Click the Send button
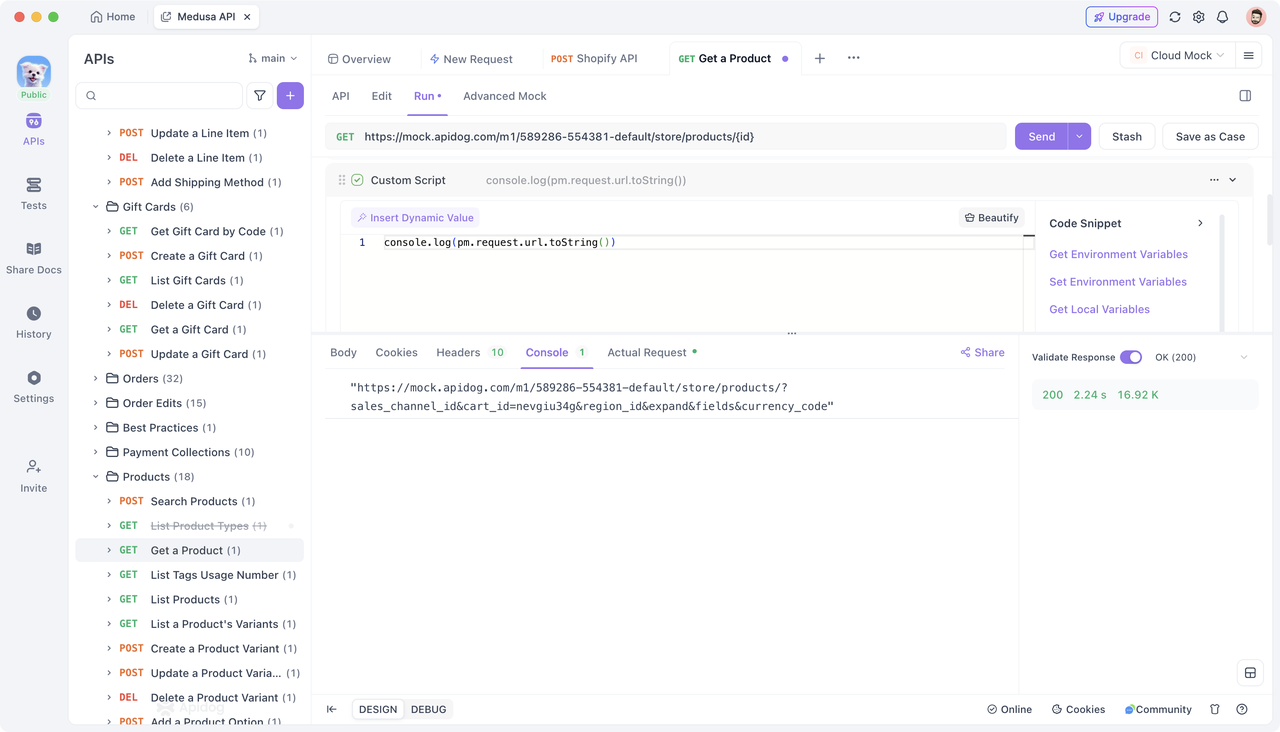The image size is (1280, 732). pyautogui.click(x=1041, y=137)
